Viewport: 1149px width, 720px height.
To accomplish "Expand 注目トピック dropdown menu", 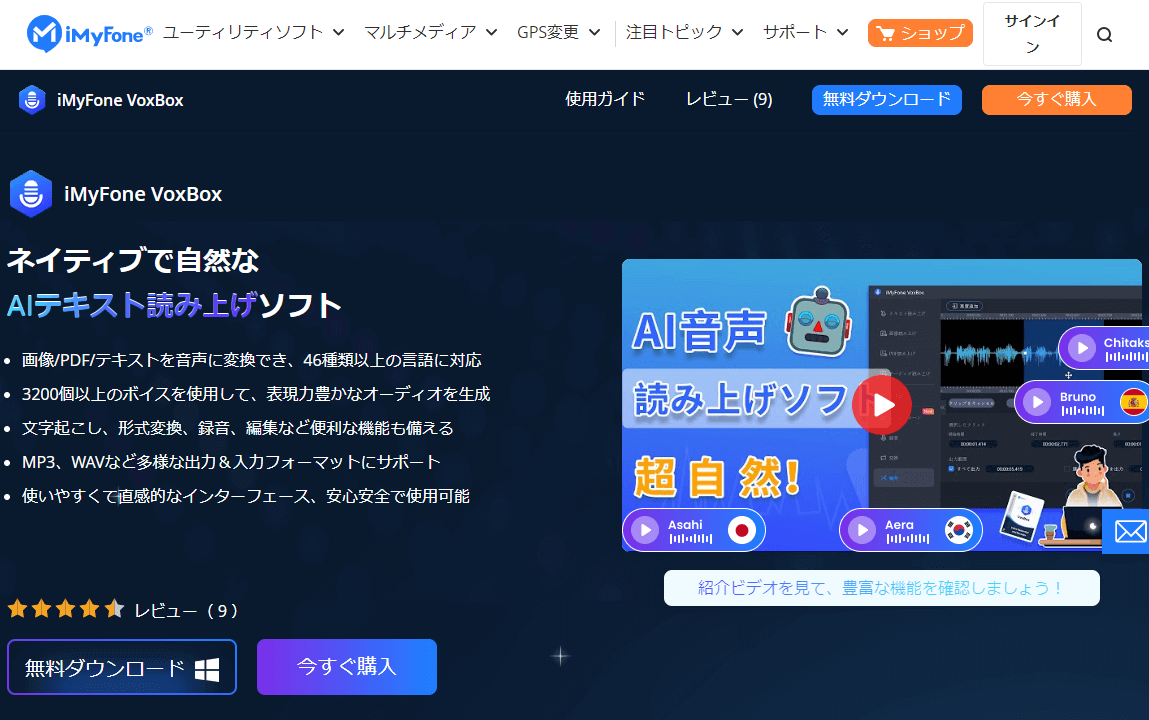I will pyautogui.click(x=684, y=32).
